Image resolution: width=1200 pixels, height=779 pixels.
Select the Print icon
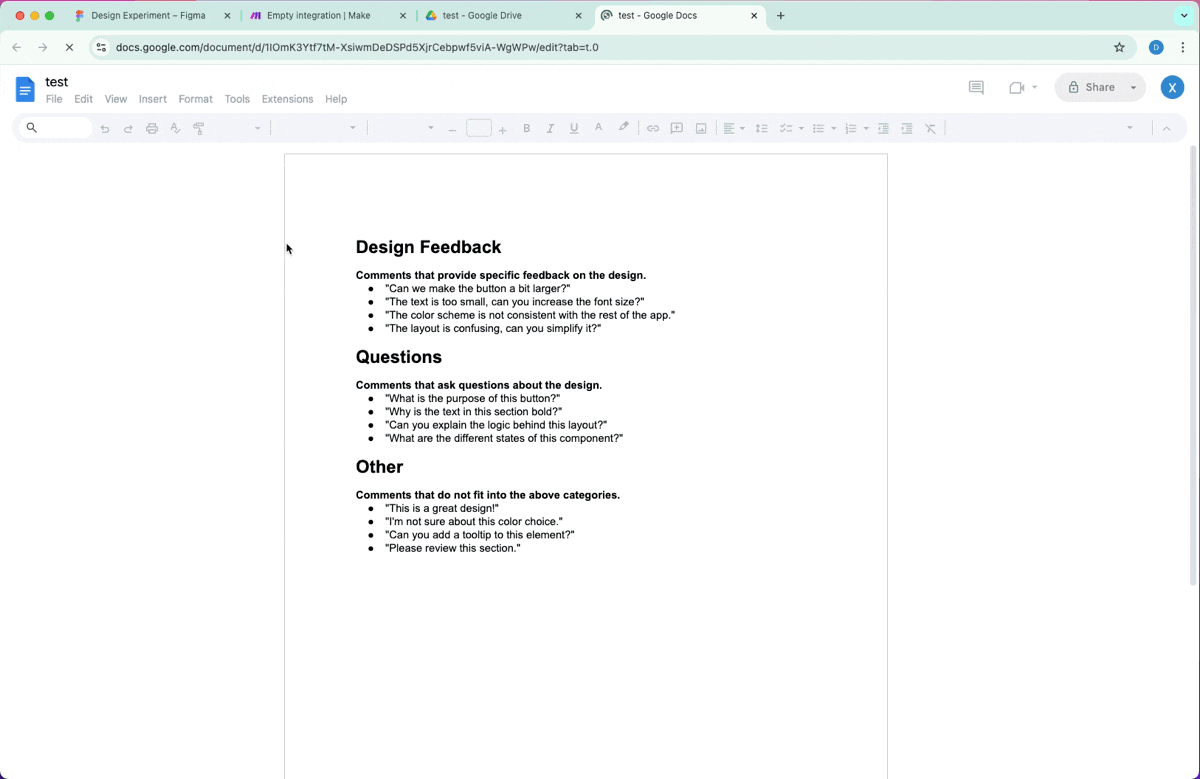tap(151, 128)
